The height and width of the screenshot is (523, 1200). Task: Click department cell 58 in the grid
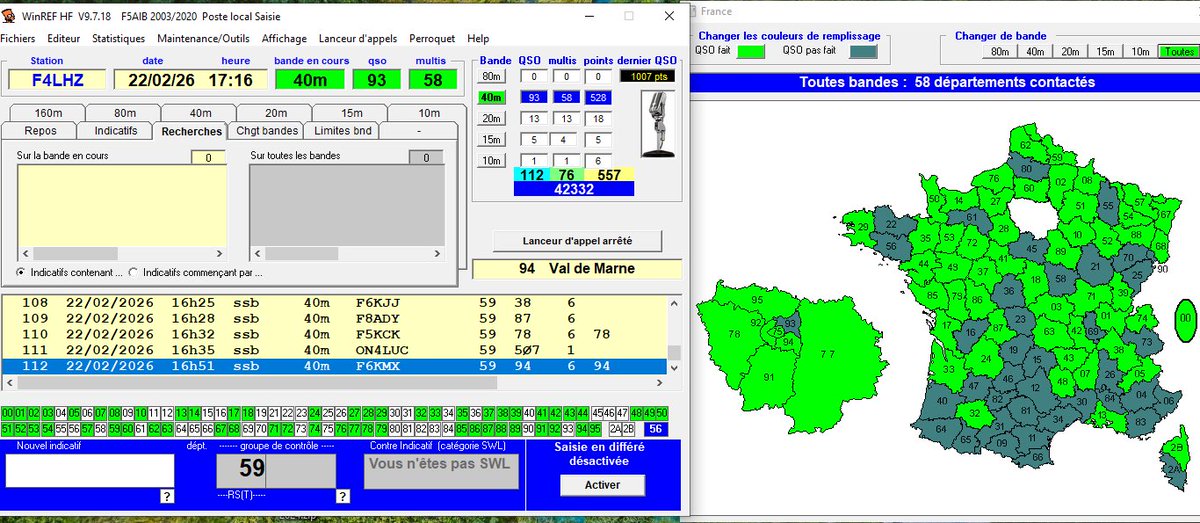tap(101, 429)
